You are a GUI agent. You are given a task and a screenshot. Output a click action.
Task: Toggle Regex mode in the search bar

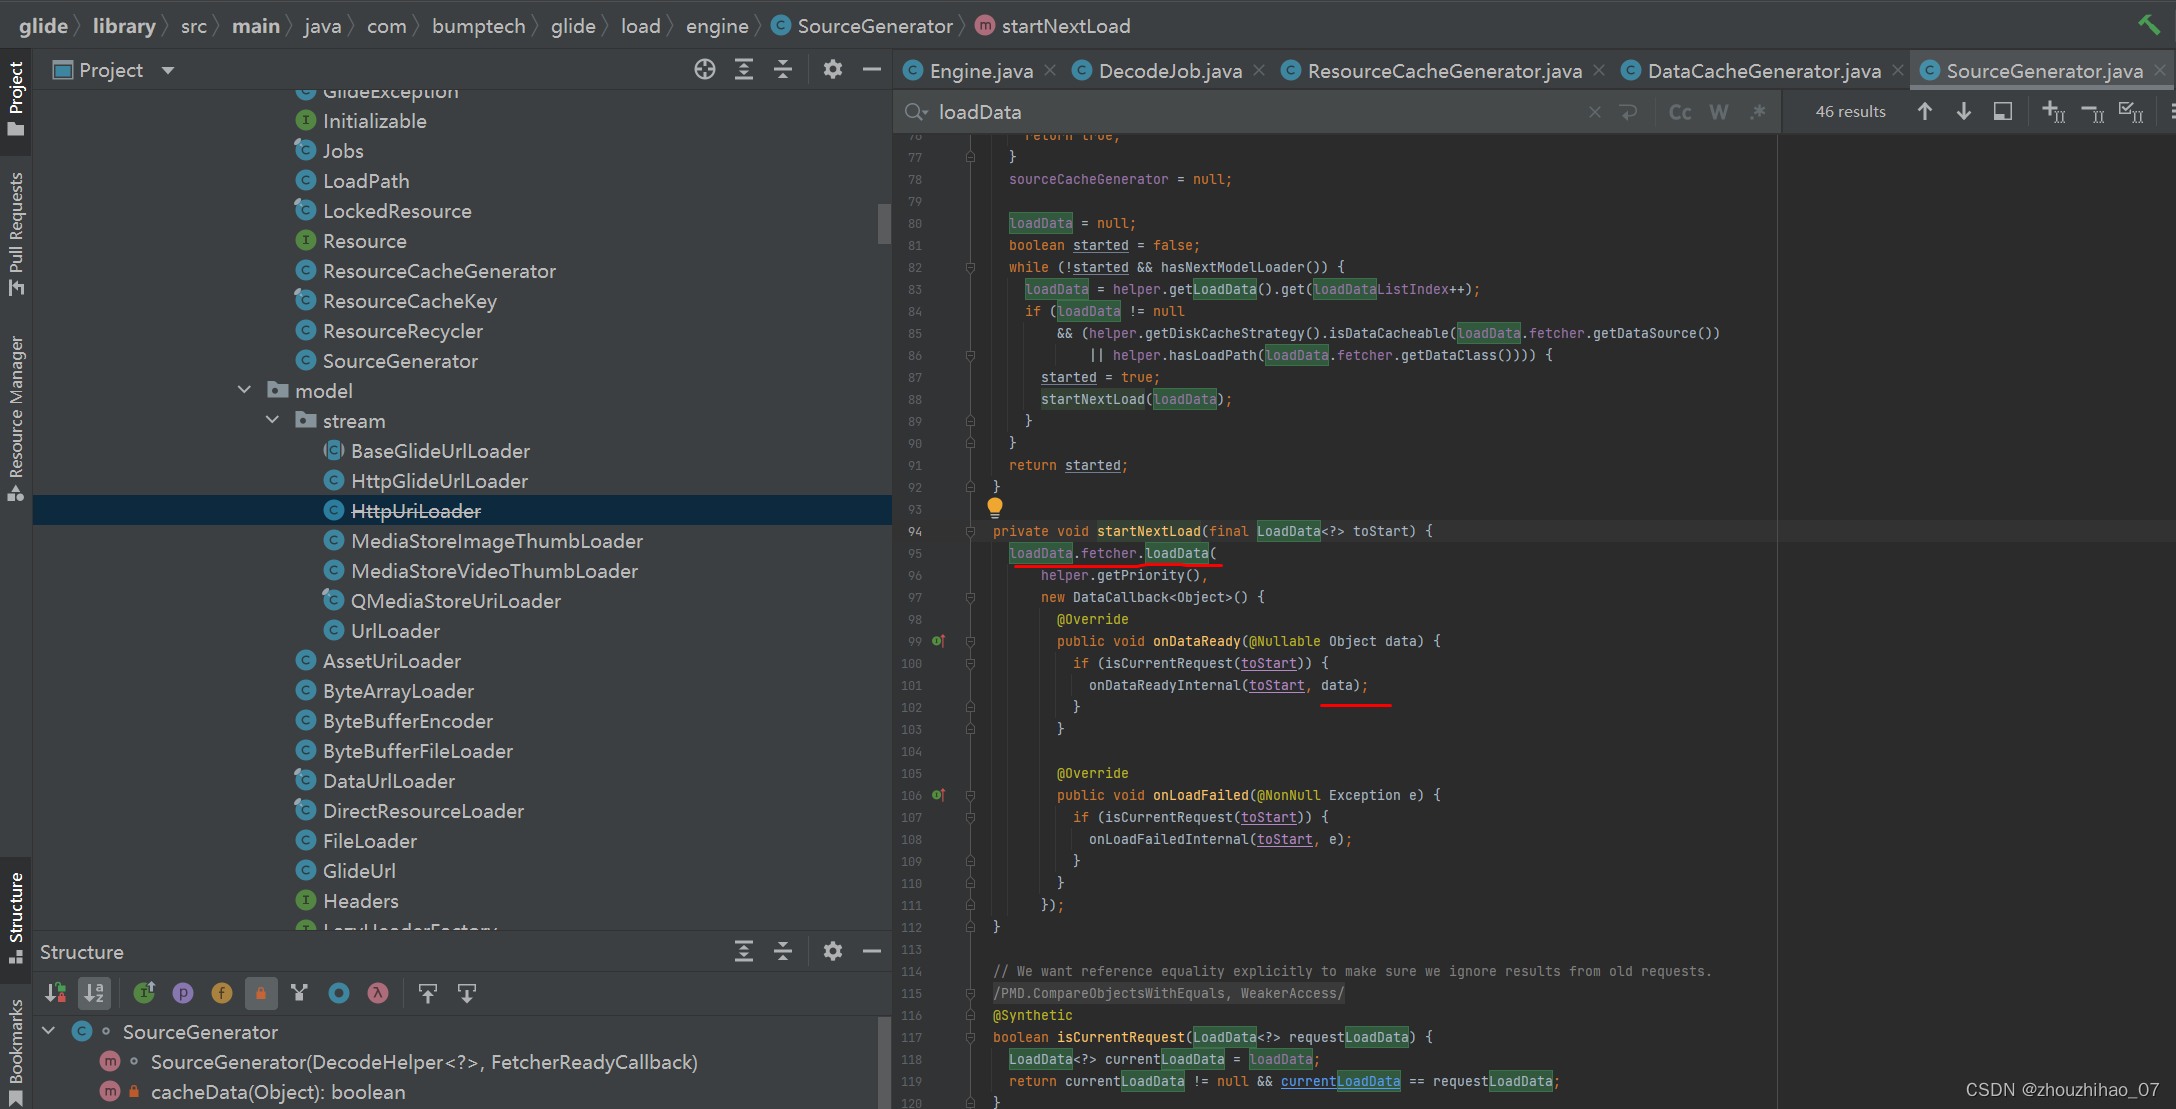pos(1758,112)
